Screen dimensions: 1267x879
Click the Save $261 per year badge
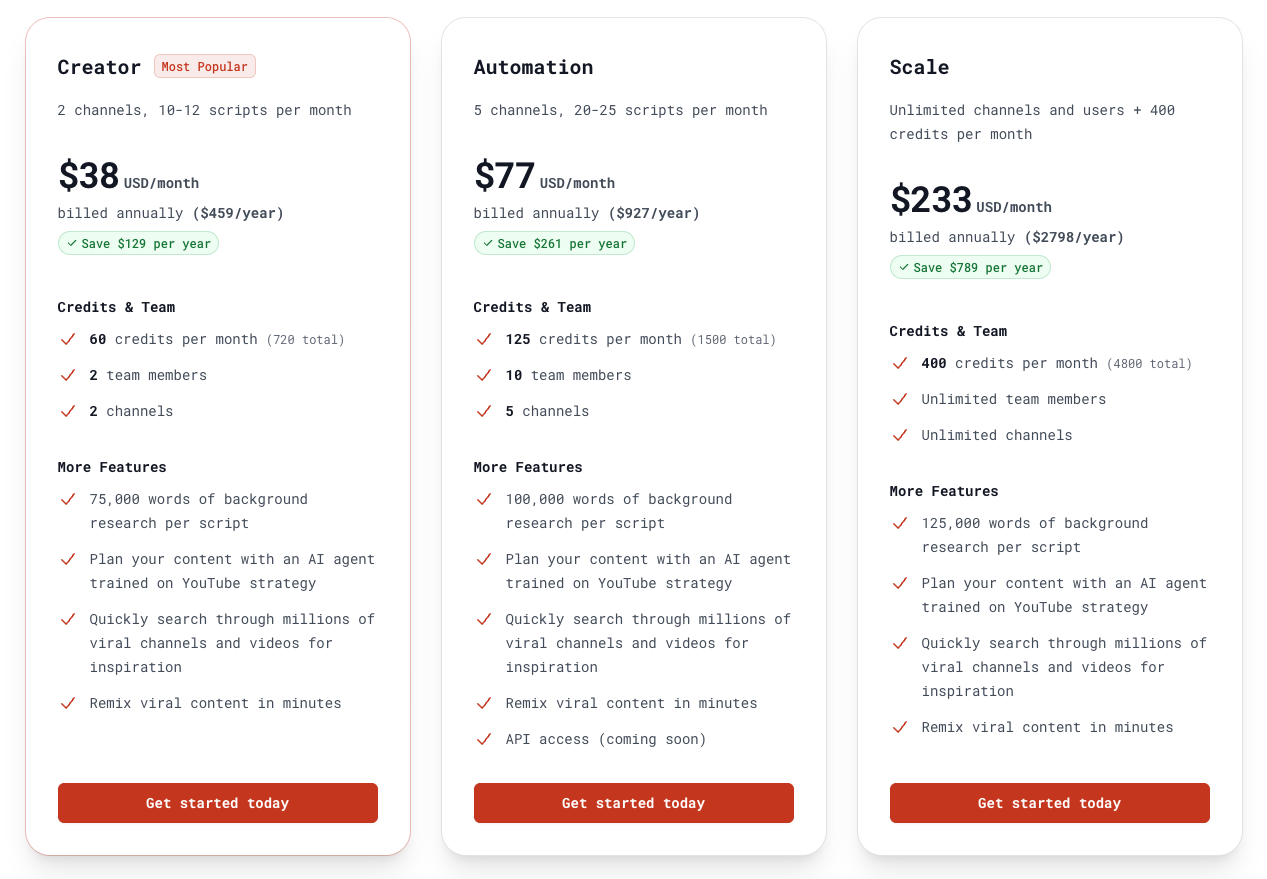click(x=554, y=244)
